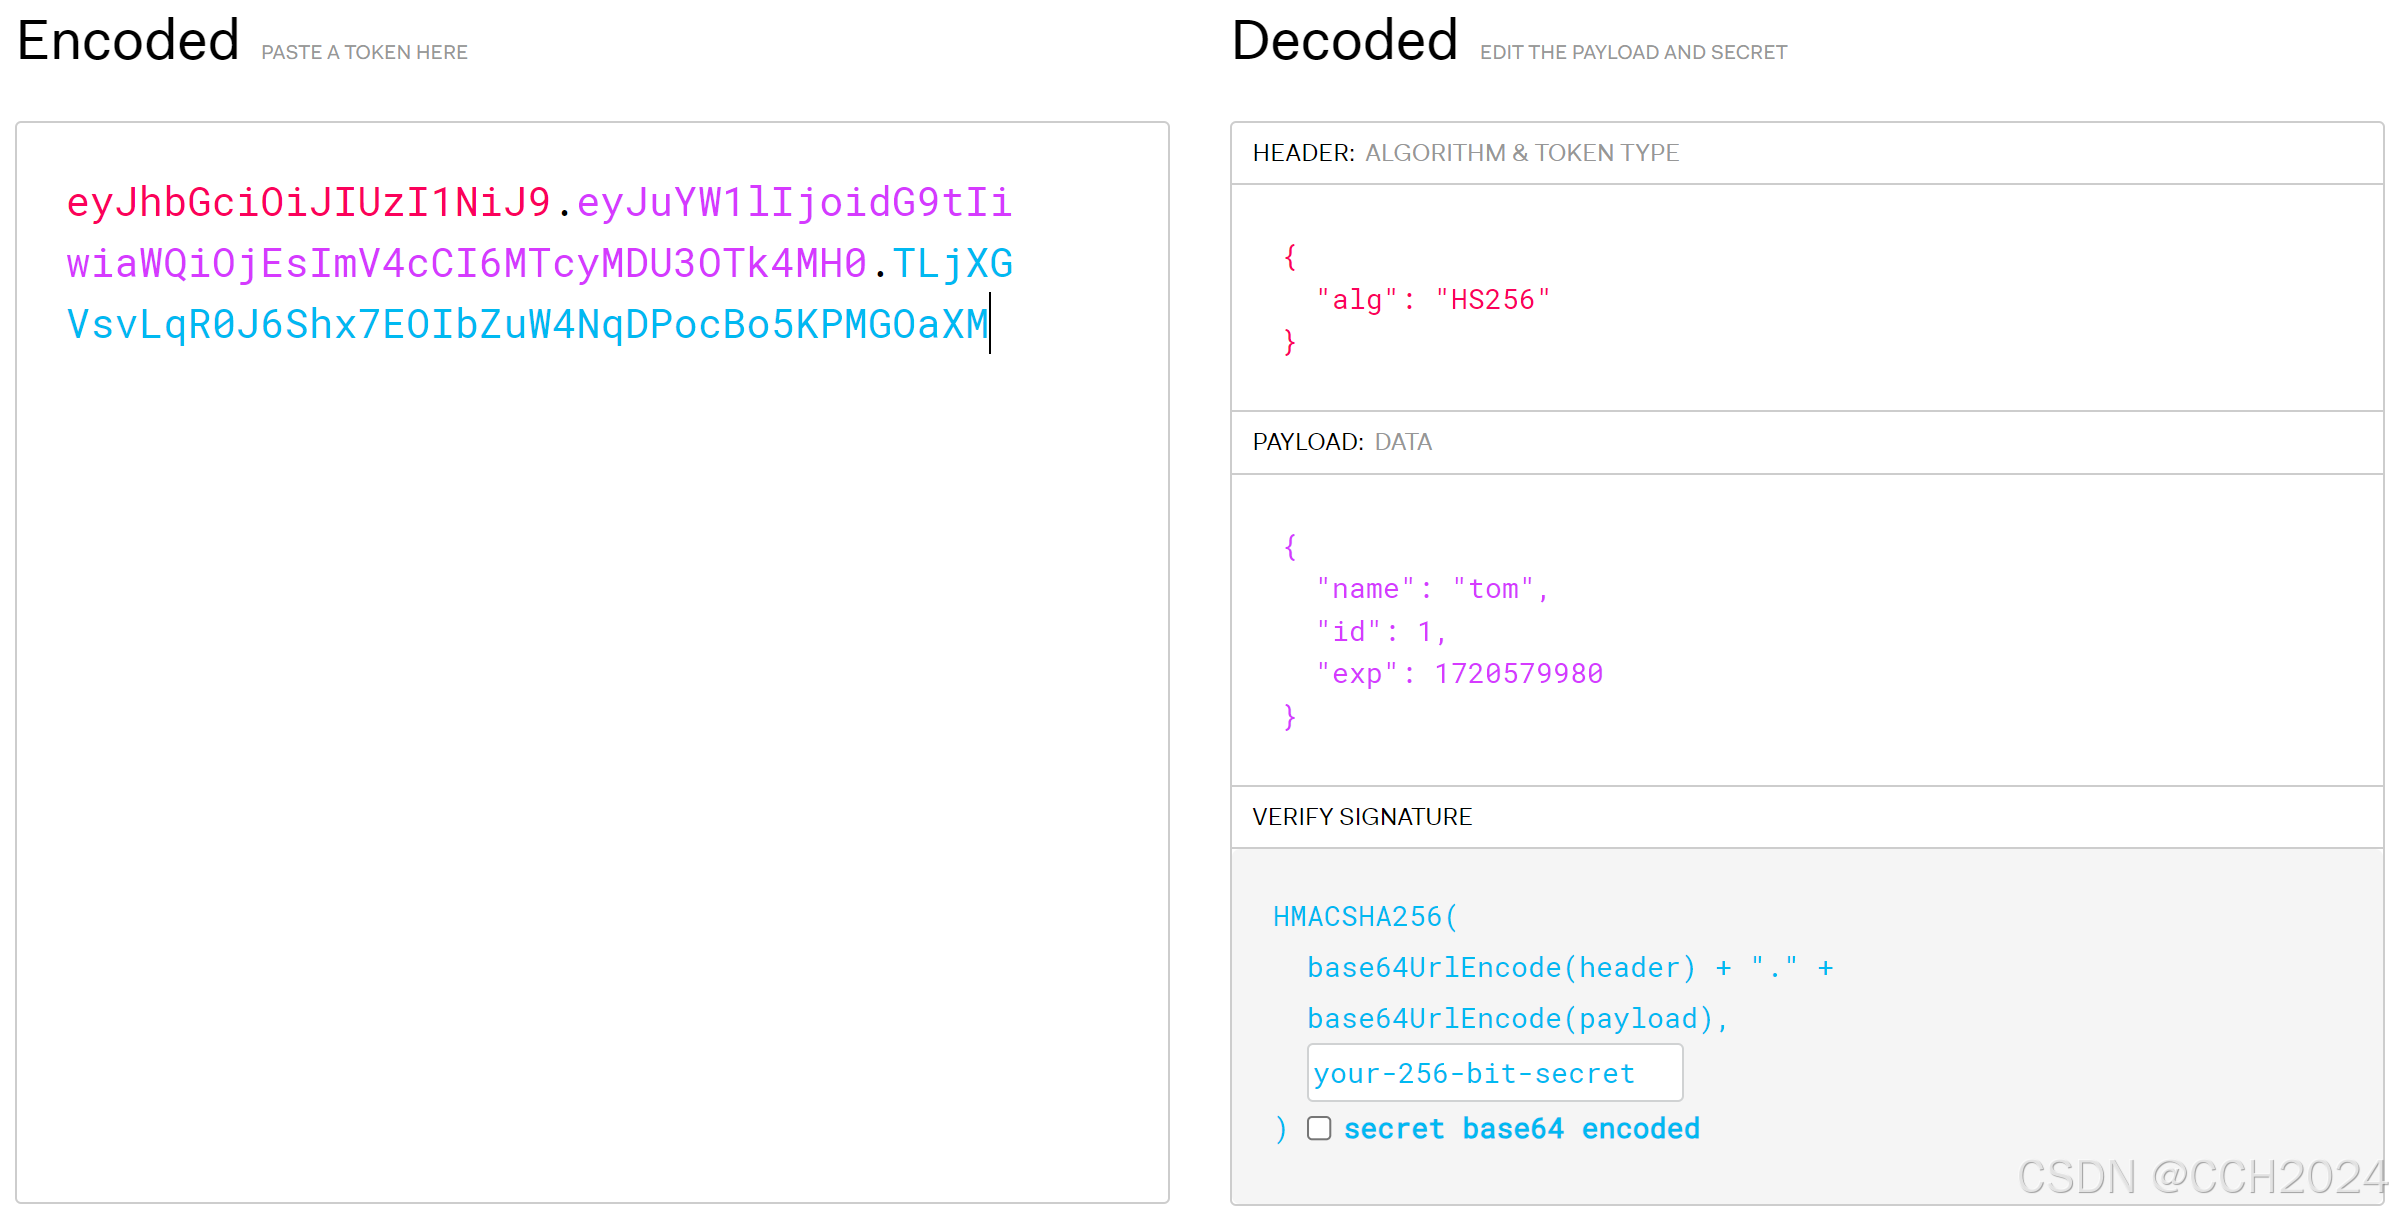The height and width of the screenshot is (1216, 2393).
Task: Click the "alg": "HS256" line in the header
Action: click(x=1432, y=300)
